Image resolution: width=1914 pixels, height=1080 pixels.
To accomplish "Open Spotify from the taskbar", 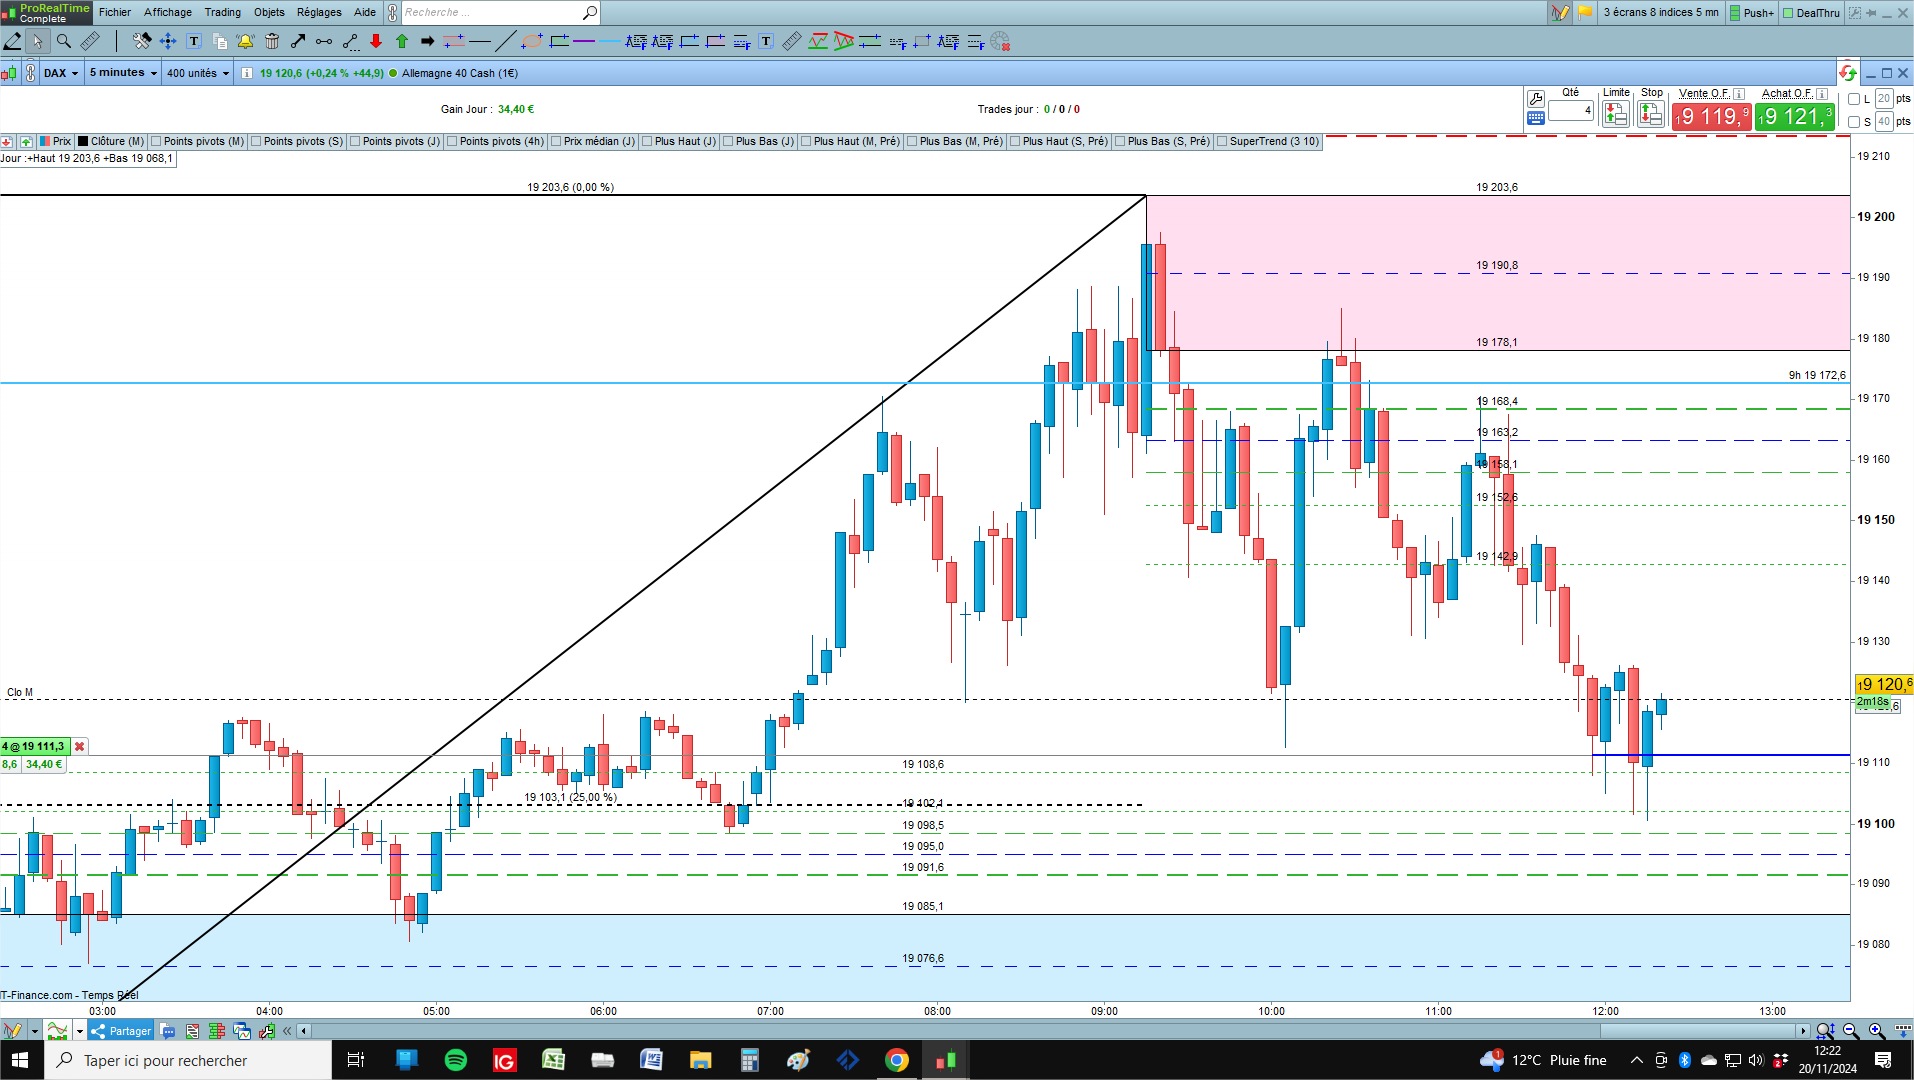I will [x=455, y=1060].
